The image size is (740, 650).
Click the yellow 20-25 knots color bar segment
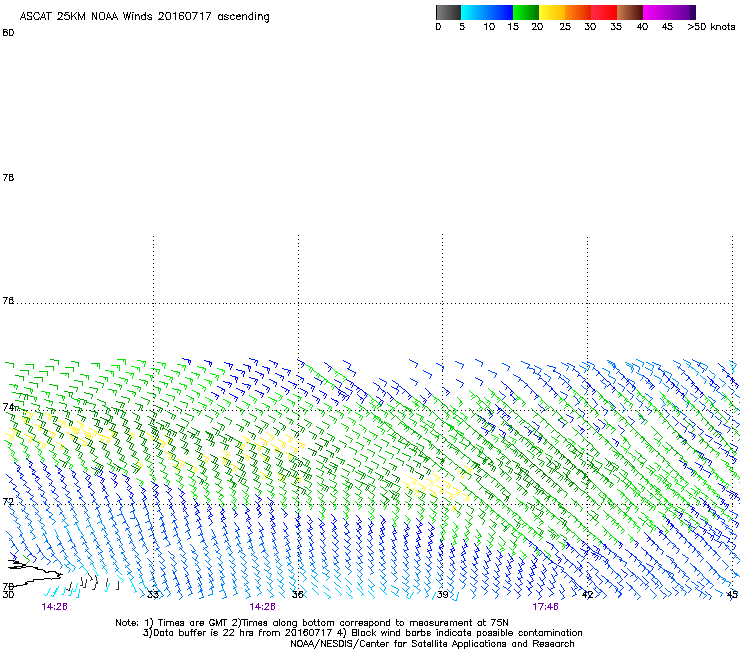[552, 12]
